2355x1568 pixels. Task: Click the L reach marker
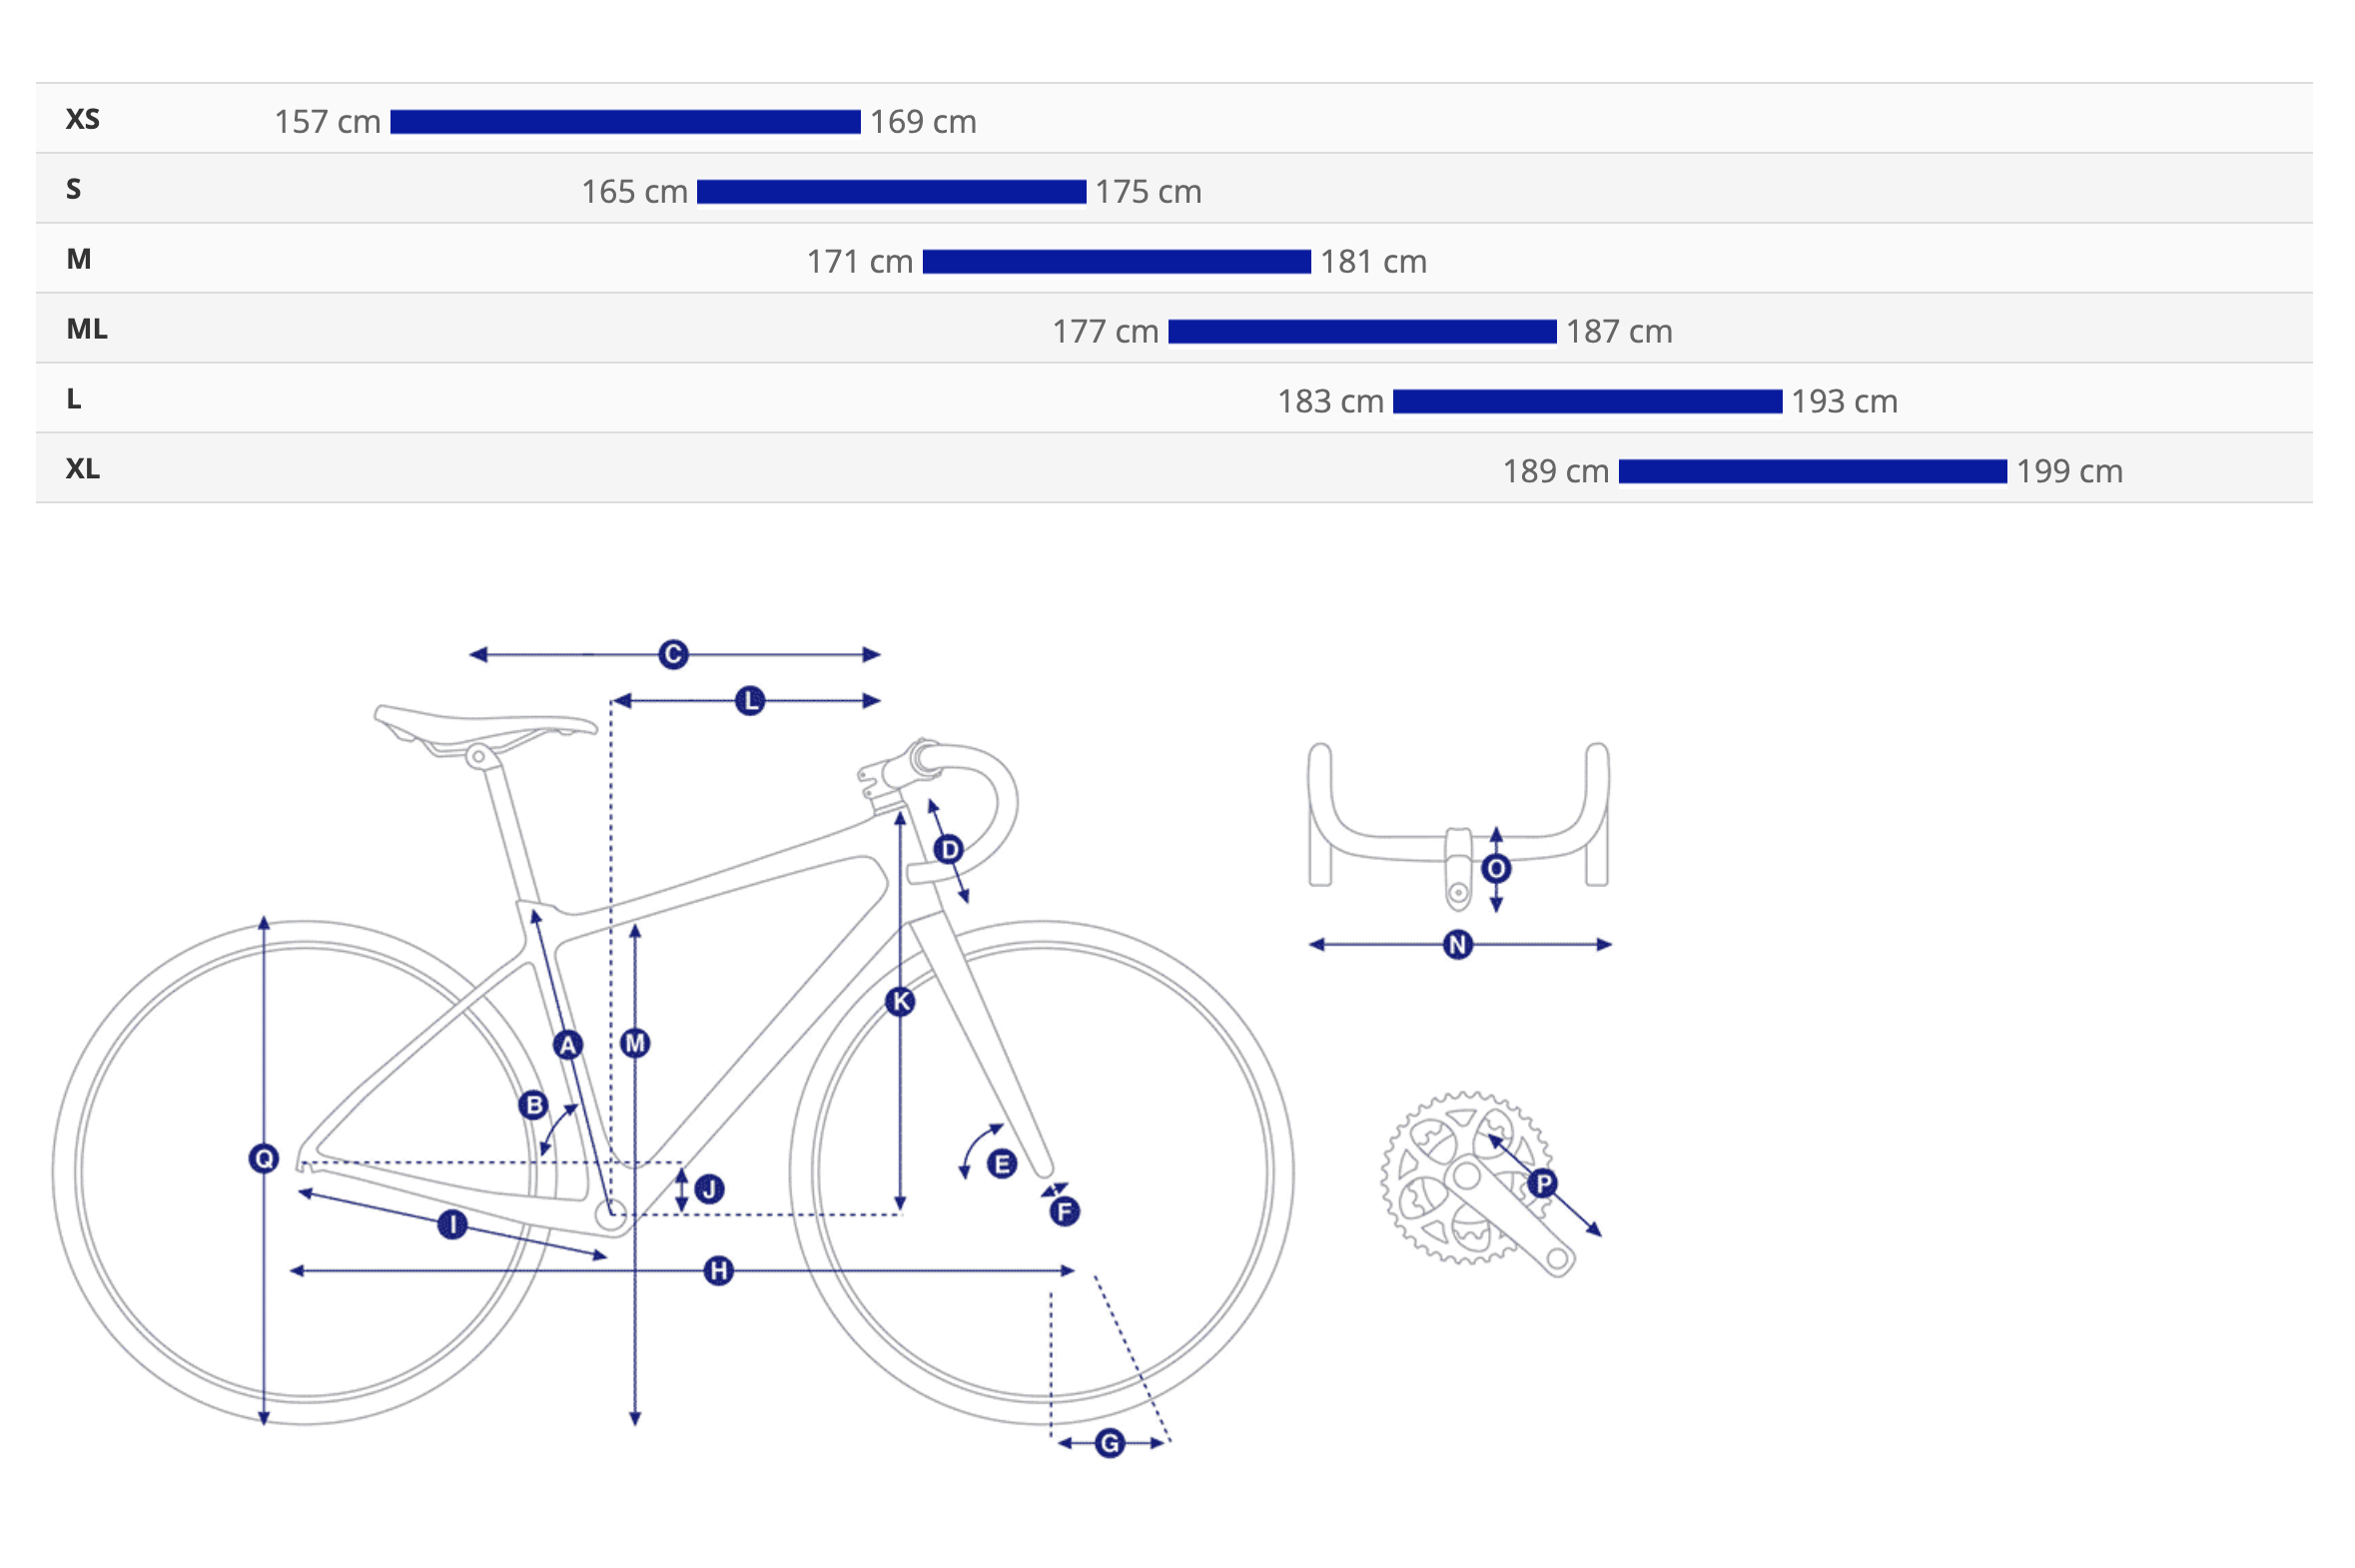pos(750,701)
